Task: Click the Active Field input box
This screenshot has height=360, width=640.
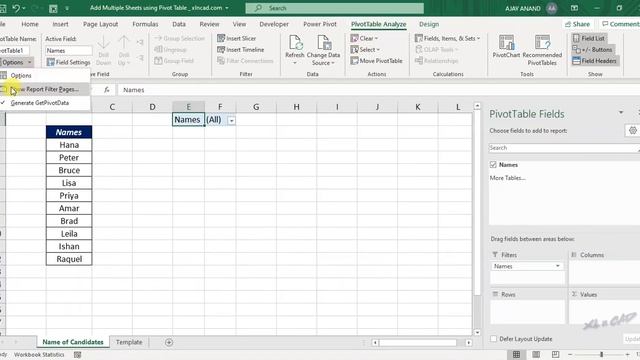Action: click(x=69, y=51)
